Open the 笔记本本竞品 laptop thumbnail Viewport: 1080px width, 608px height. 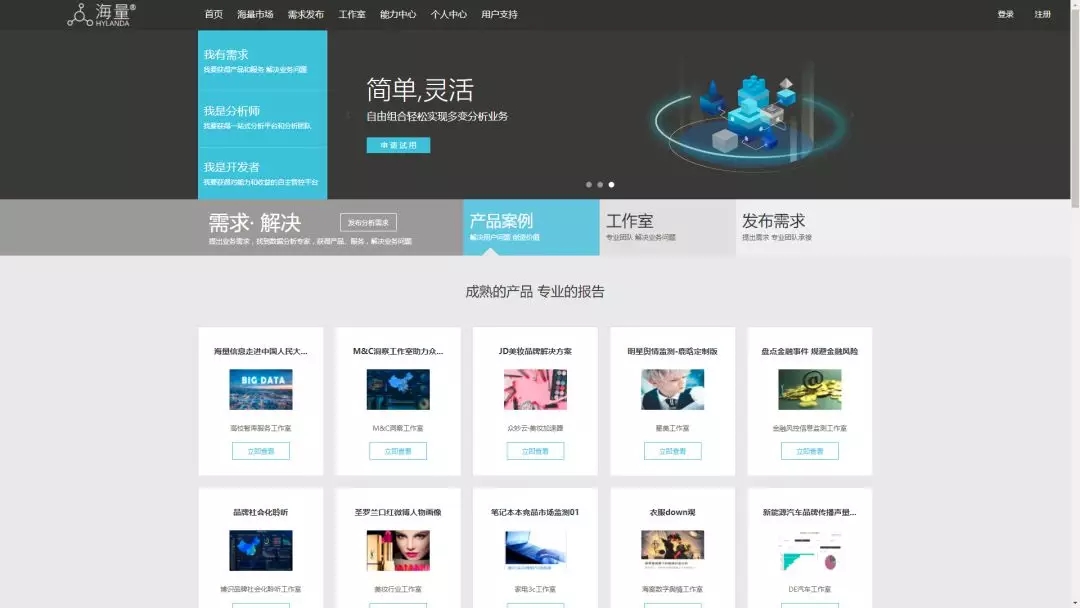(x=535, y=550)
